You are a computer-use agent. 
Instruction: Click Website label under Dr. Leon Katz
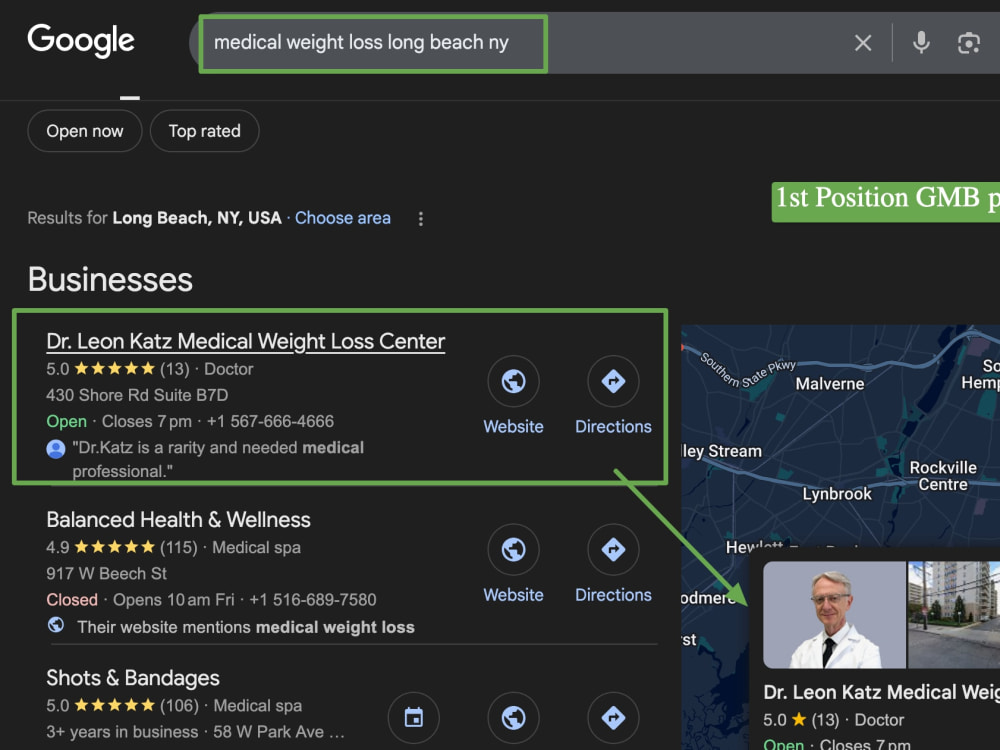(513, 427)
